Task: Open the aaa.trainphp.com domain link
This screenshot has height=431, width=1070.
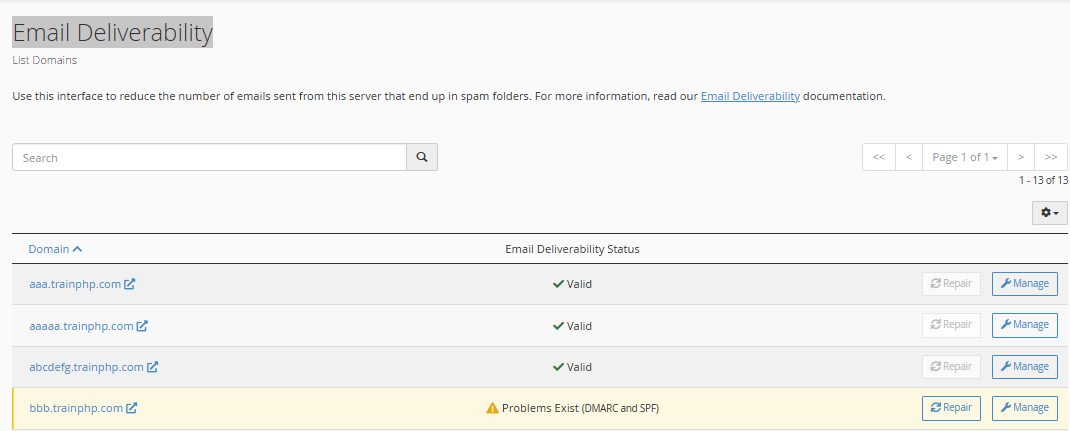Action: (x=75, y=284)
